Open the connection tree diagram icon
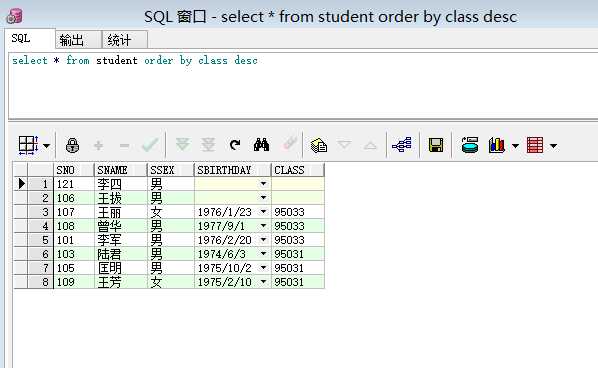This screenshot has height=368, width=598. click(402, 145)
